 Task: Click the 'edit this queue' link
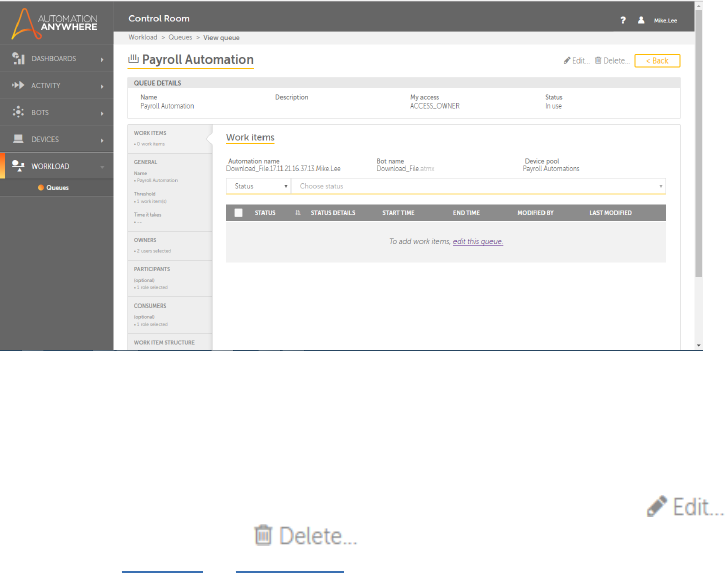click(x=478, y=241)
